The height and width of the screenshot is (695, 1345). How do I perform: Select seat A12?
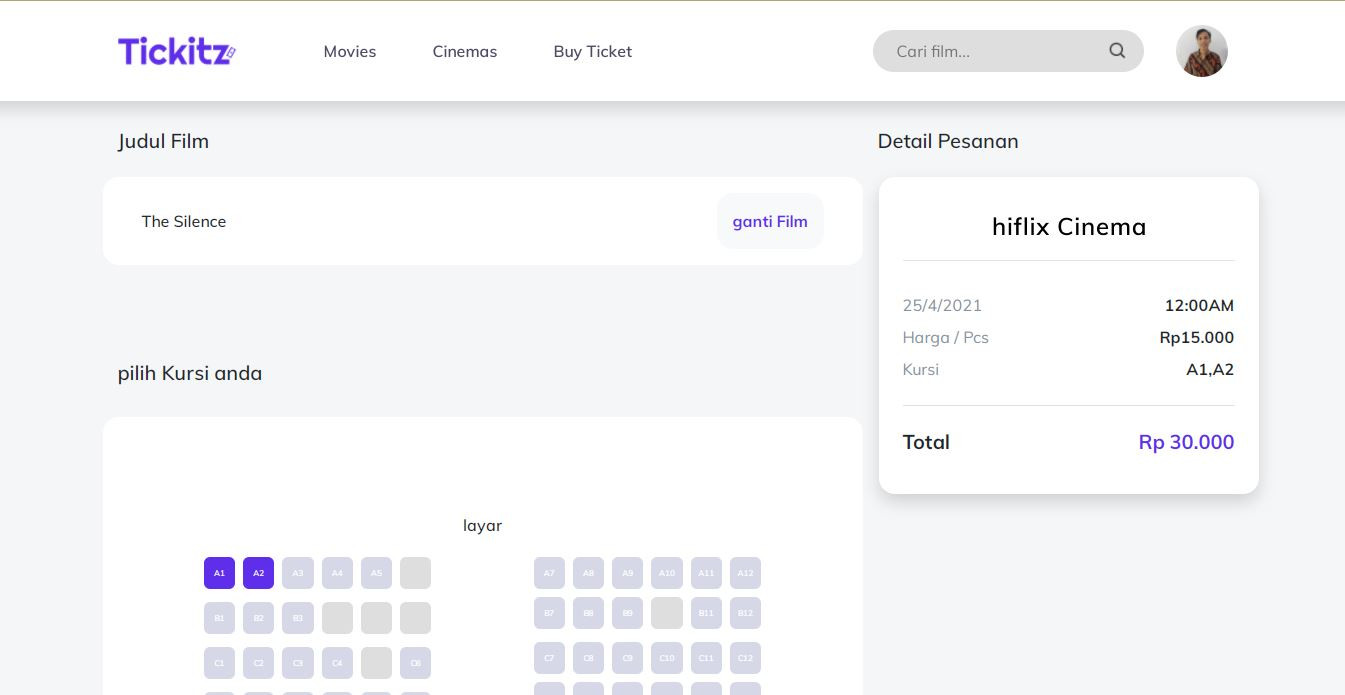745,573
